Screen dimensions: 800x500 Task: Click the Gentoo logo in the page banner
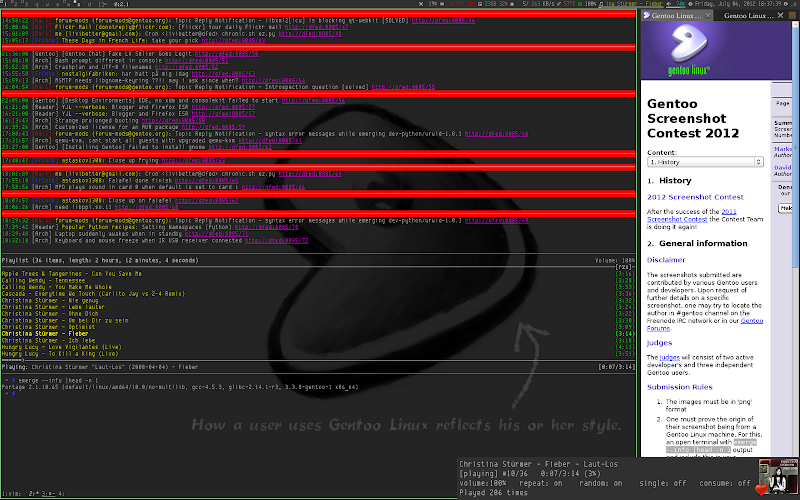click(689, 49)
